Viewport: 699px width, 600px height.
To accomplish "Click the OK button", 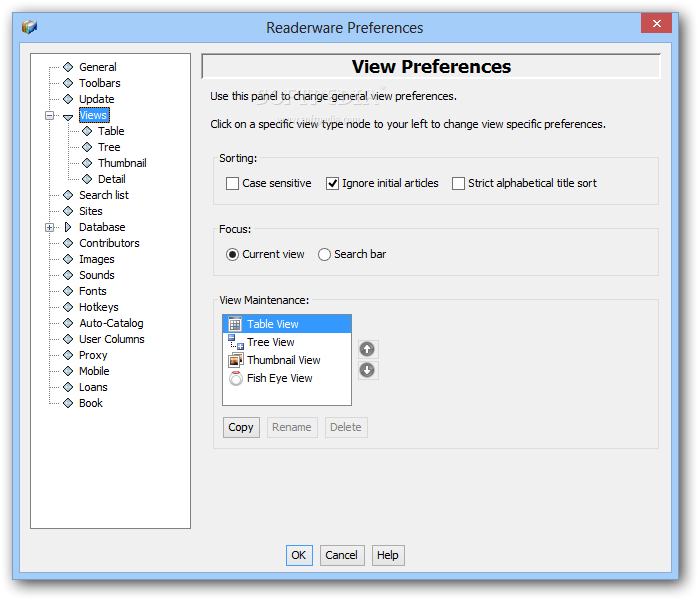I will click(299, 555).
